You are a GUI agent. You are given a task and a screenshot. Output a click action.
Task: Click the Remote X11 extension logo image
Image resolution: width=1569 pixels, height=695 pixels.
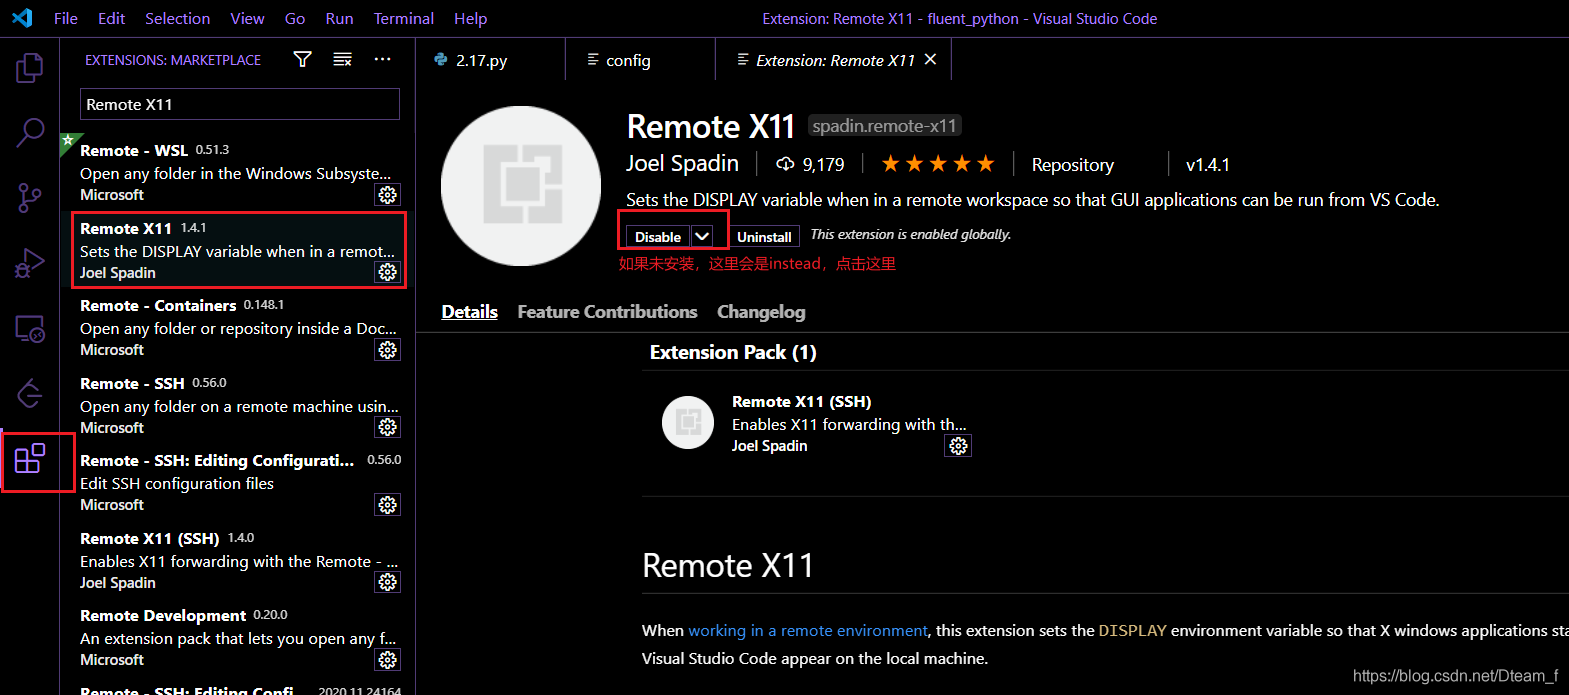click(521, 186)
